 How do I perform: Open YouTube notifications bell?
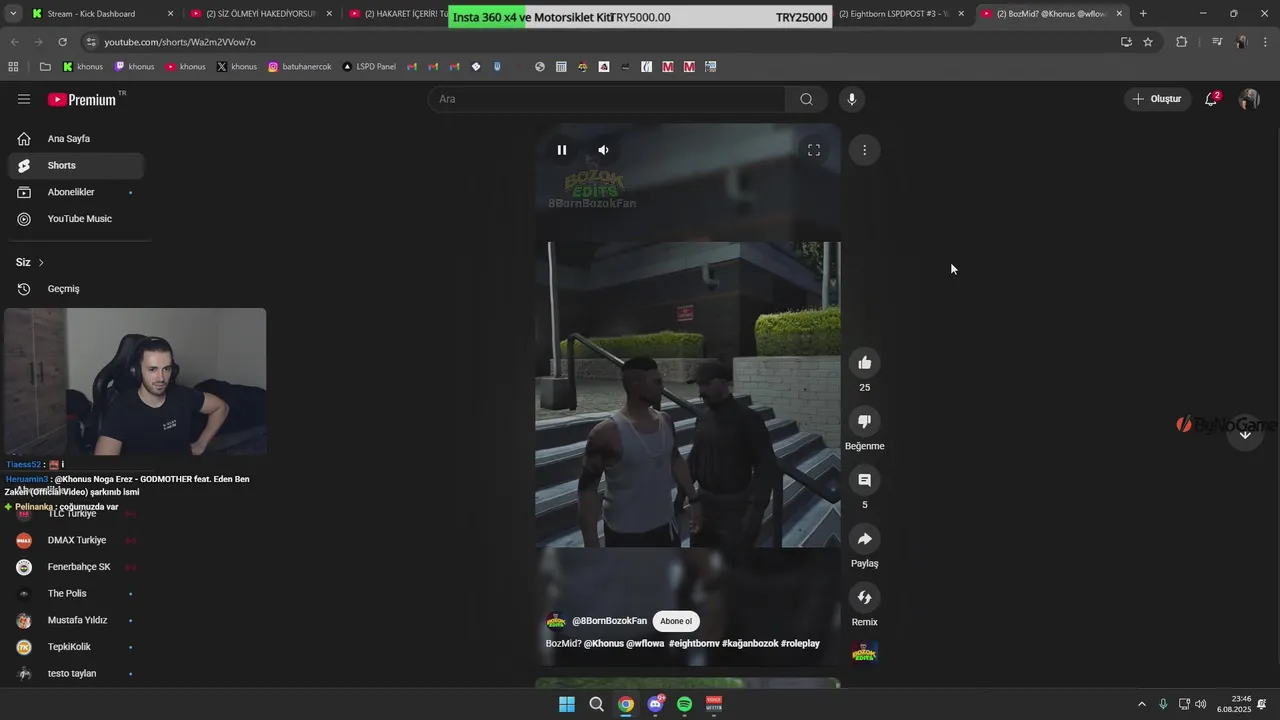[x=1211, y=99]
